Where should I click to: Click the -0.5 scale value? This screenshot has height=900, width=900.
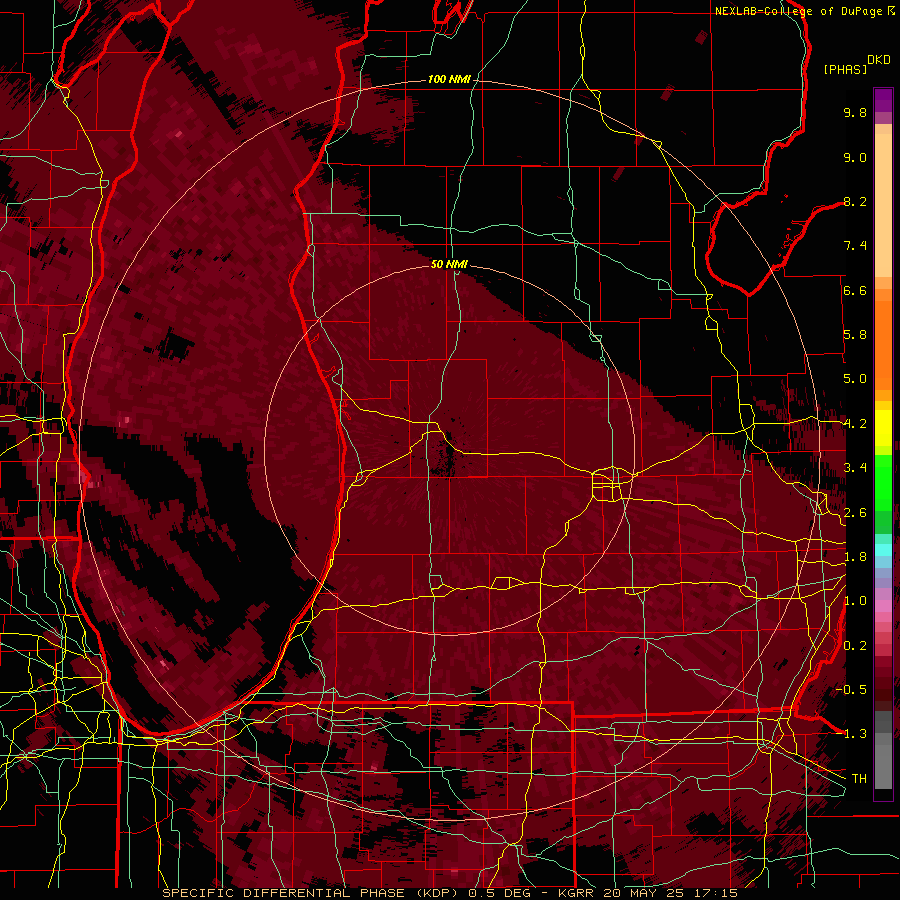click(851, 690)
